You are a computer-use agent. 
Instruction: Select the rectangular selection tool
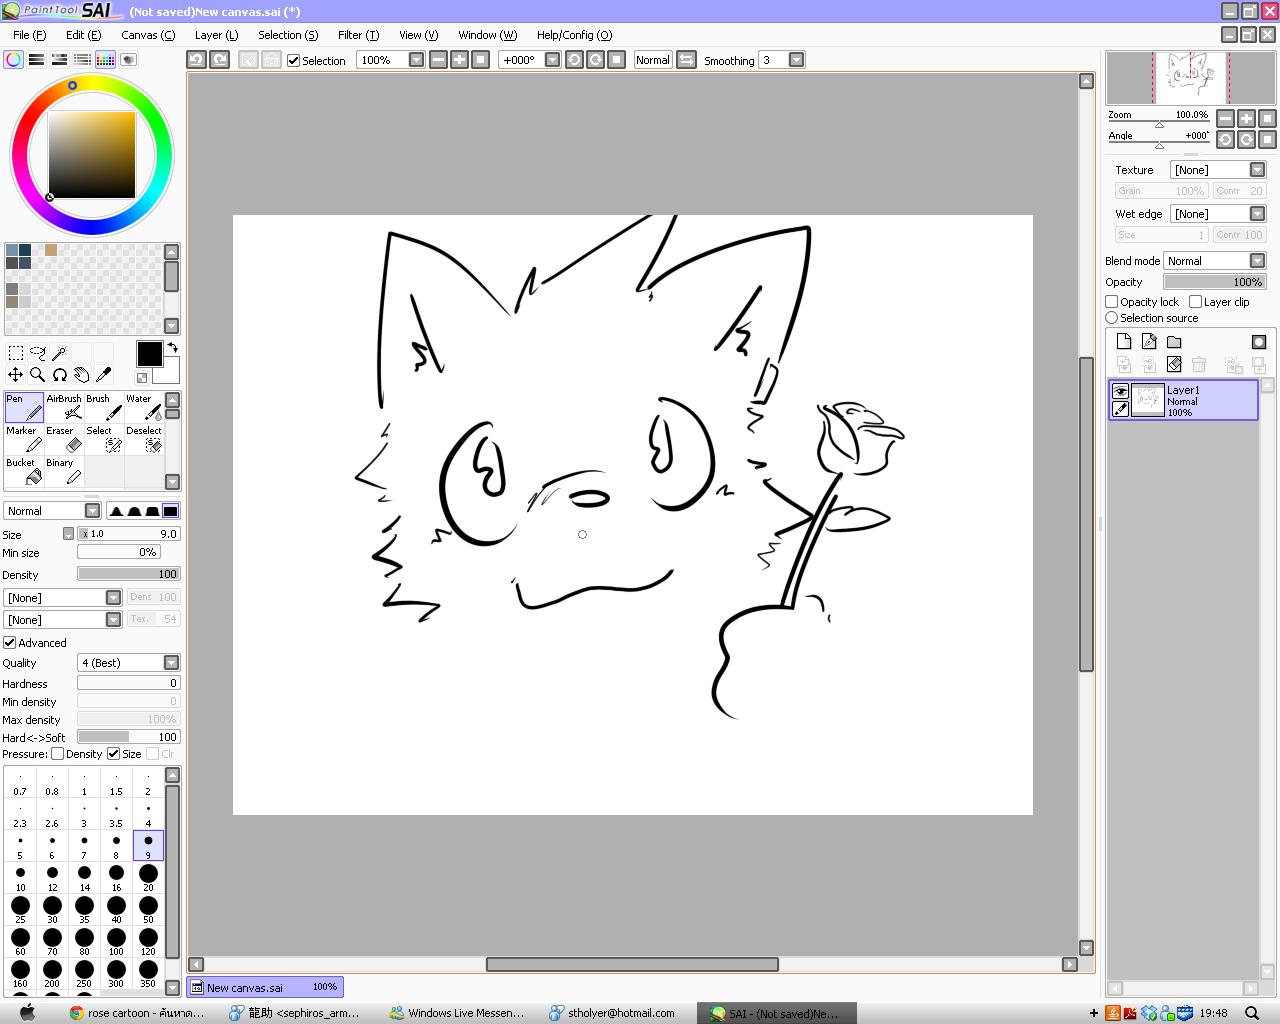coord(16,352)
